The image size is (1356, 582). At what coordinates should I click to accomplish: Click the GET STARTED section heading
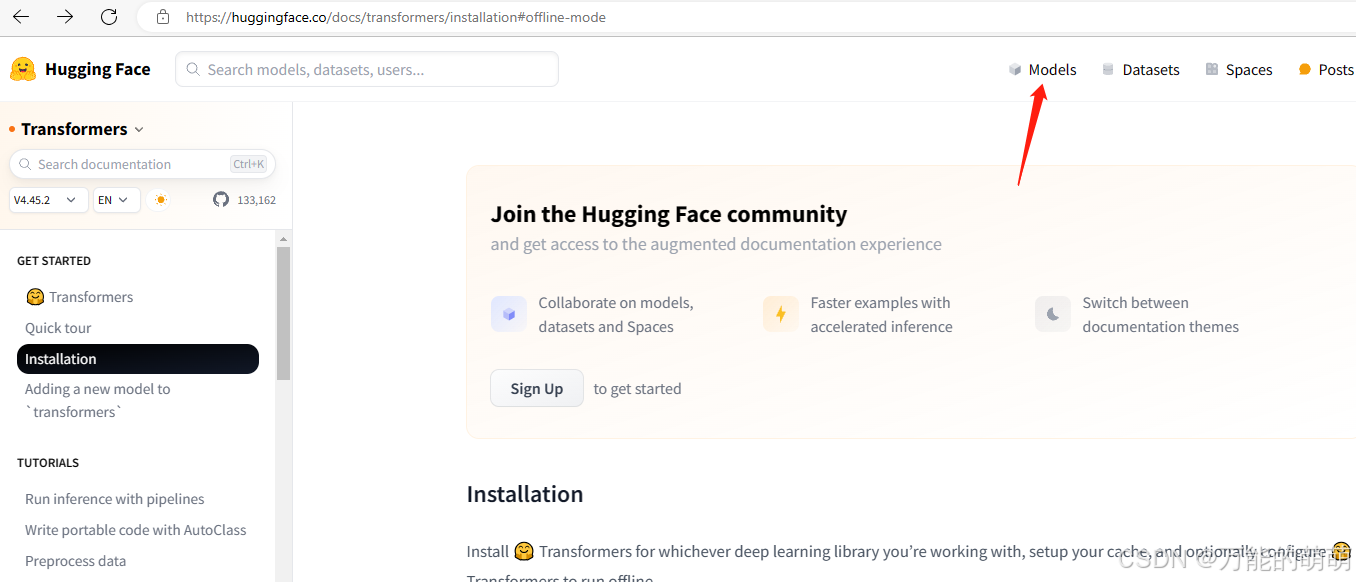point(54,261)
